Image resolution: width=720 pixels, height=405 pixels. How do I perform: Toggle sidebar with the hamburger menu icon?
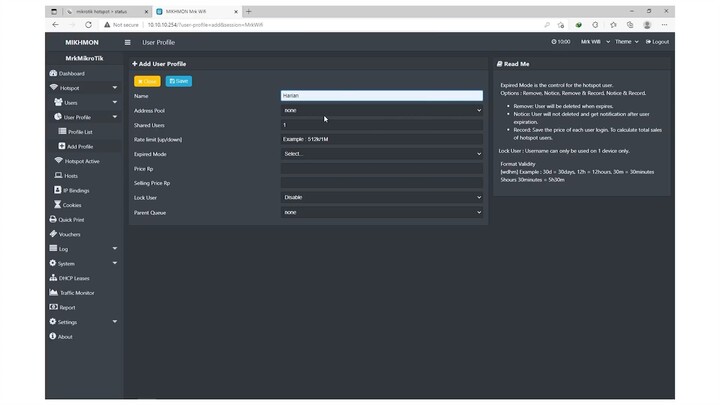tap(128, 42)
